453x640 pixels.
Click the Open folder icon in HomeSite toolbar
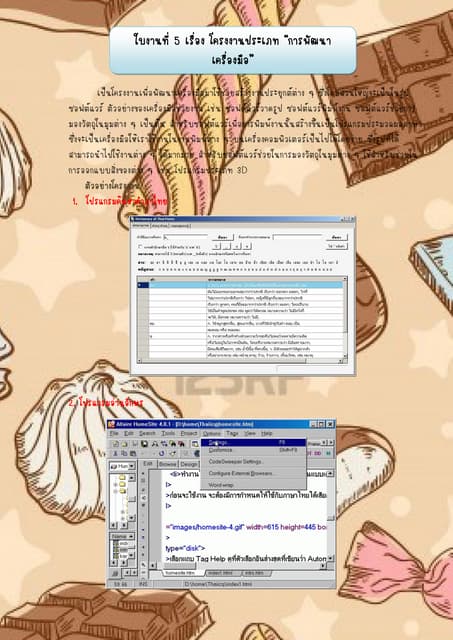[124, 444]
